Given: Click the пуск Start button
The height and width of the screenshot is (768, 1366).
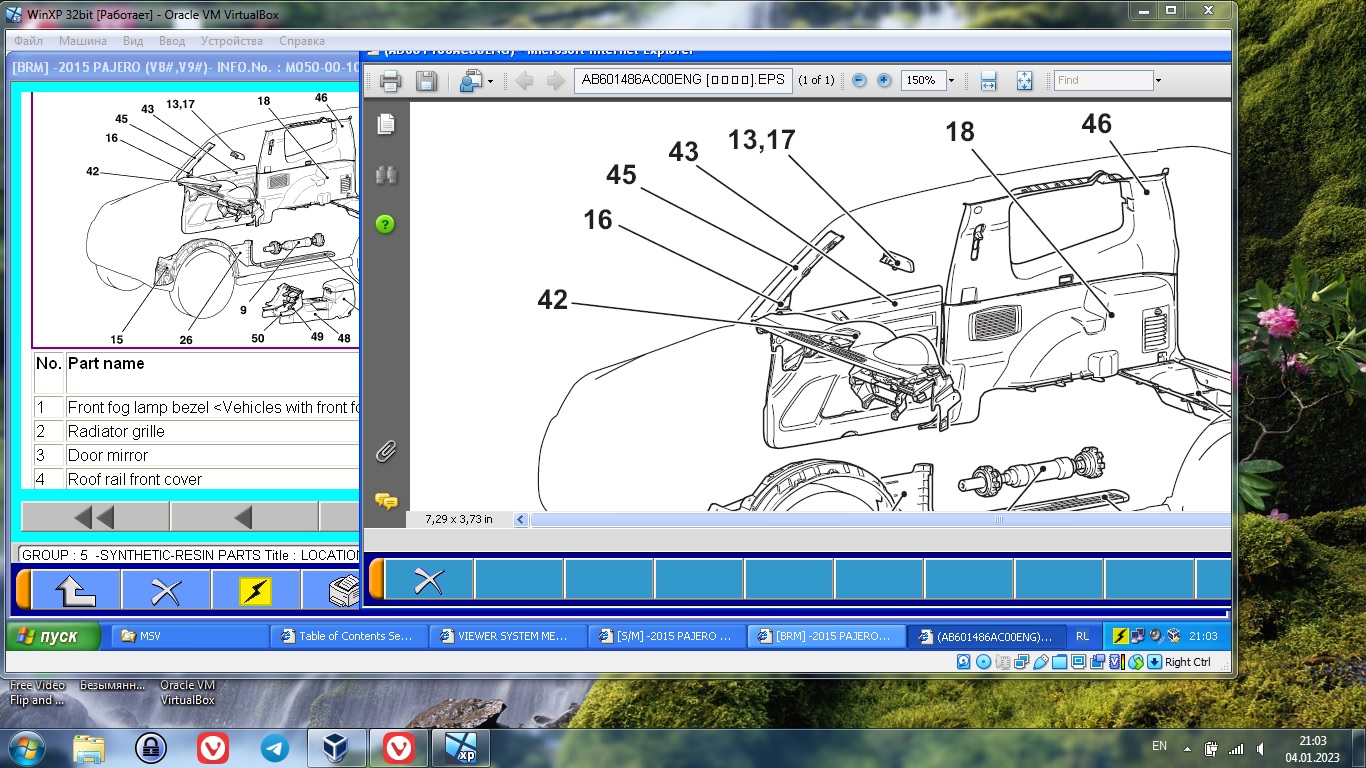Looking at the screenshot, I should 56,636.
